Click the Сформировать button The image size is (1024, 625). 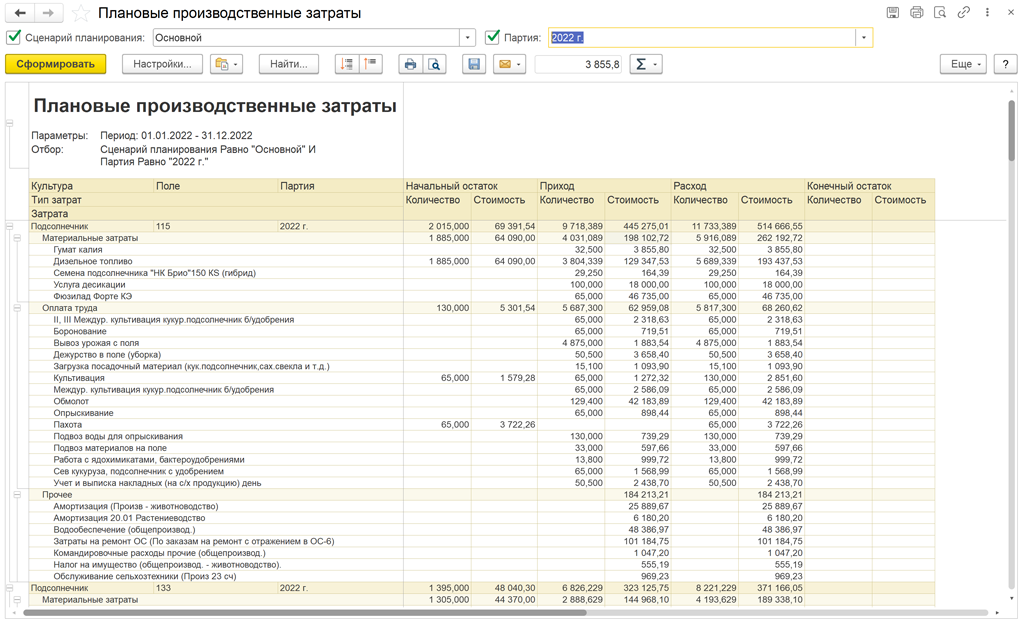point(55,64)
